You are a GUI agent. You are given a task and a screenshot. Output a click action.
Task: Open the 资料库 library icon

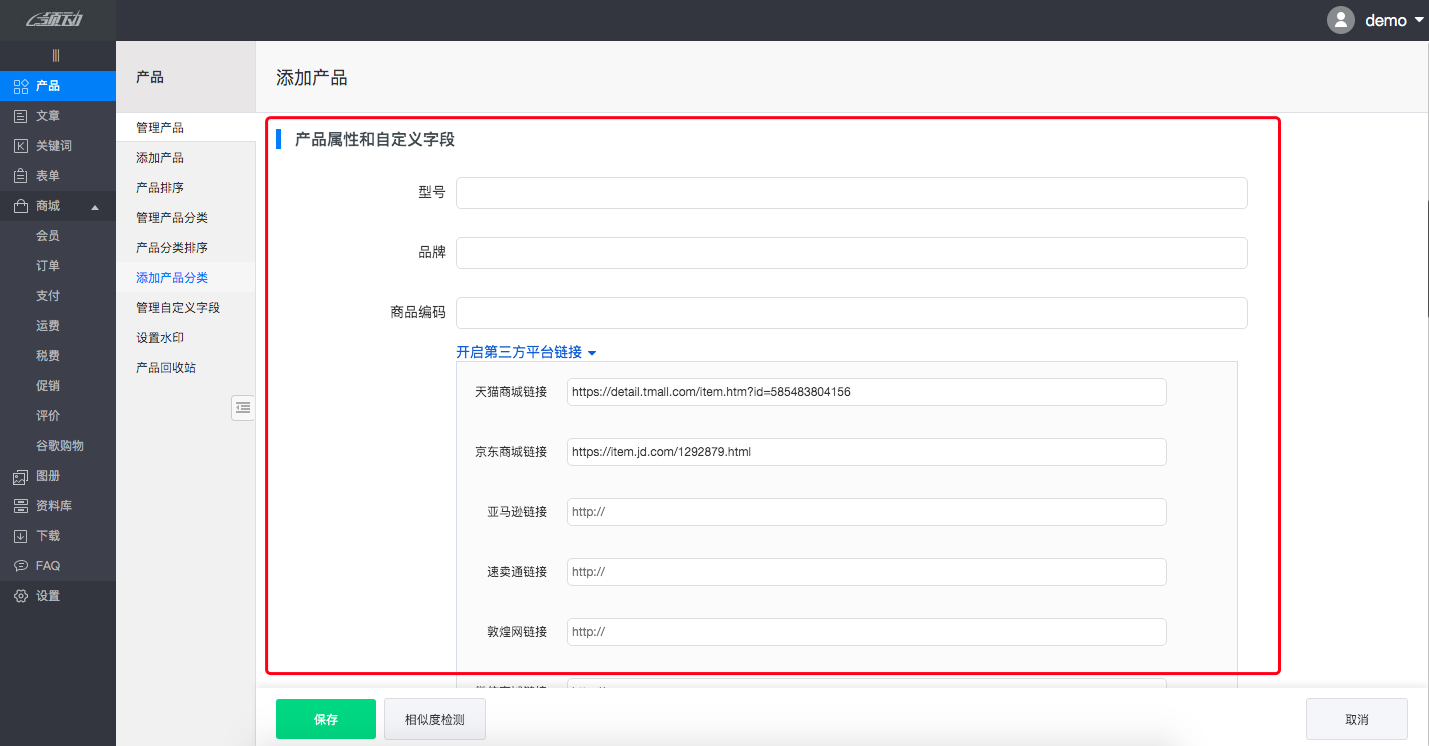point(21,506)
